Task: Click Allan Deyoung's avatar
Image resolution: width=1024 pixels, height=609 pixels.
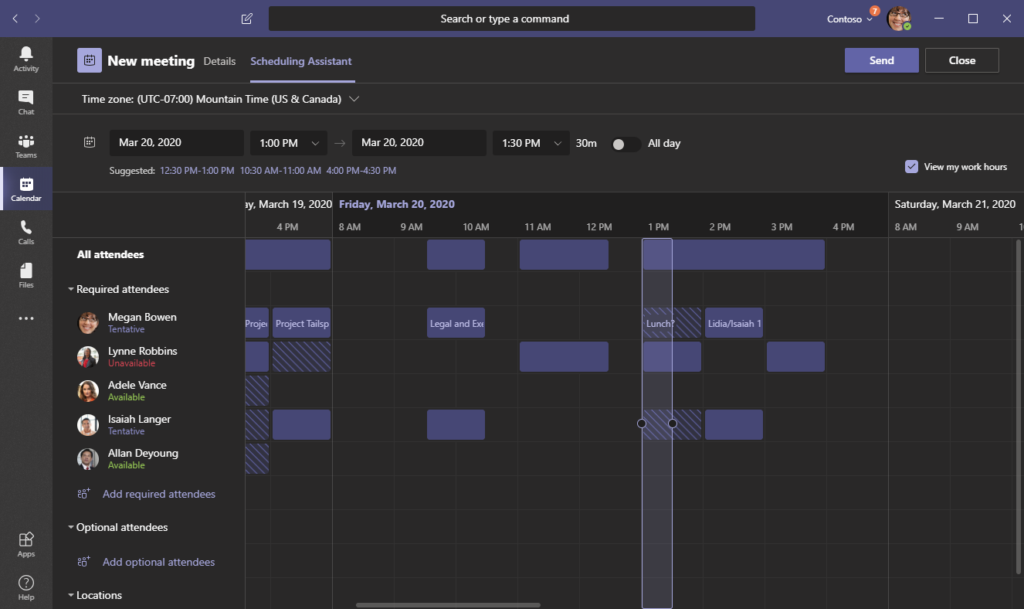Action: [88, 458]
